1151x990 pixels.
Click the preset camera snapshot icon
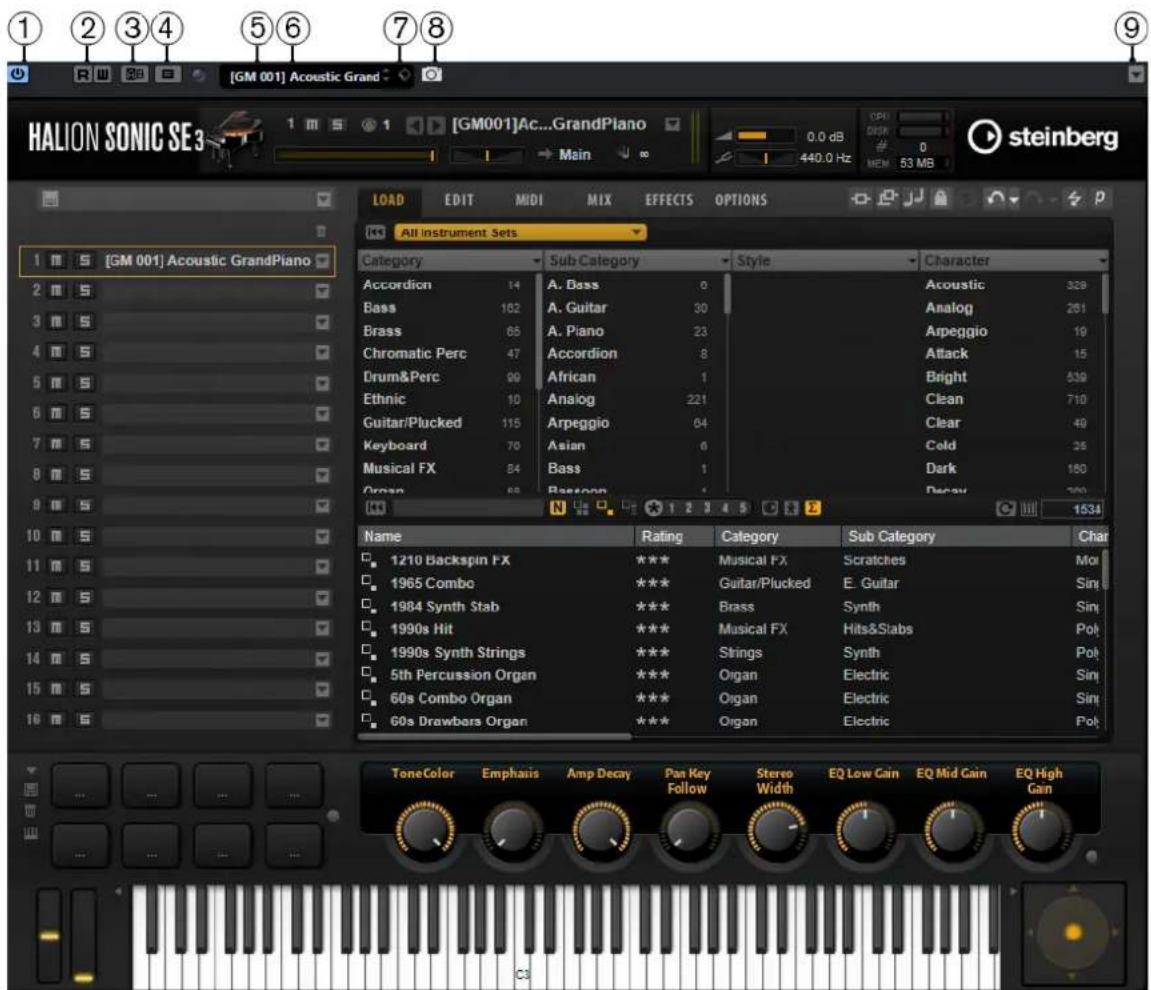[x=432, y=75]
